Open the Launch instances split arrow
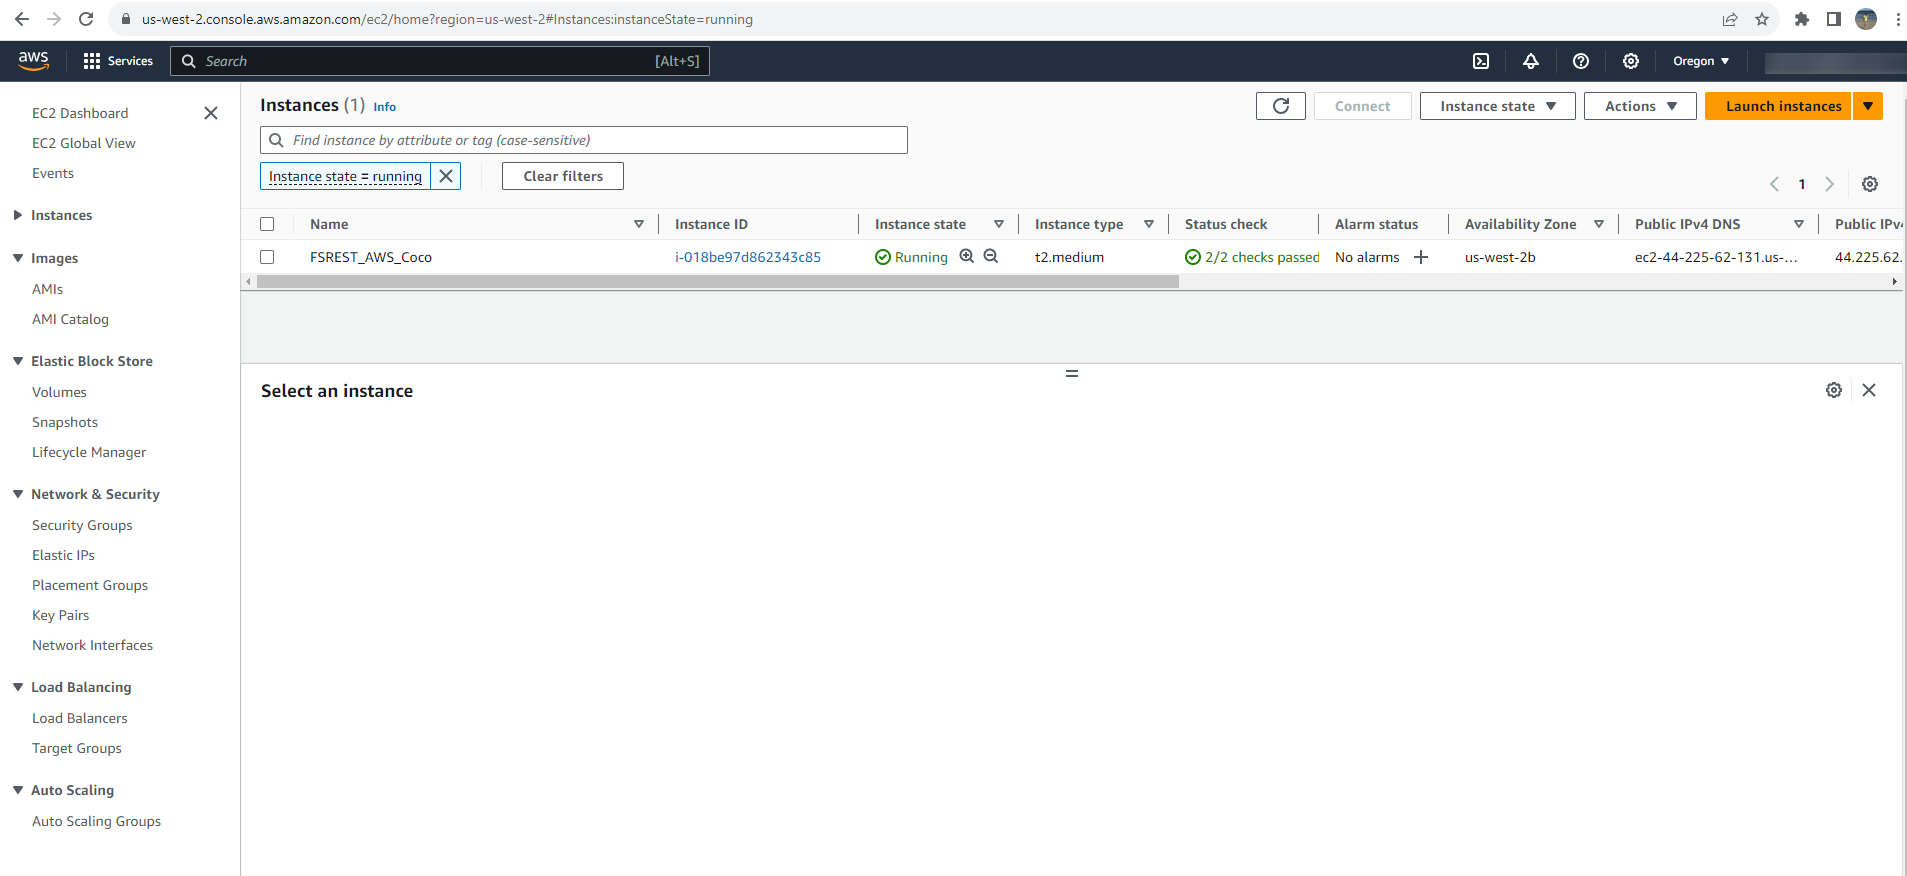This screenshot has height=876, width=1907. pos(1868,106)
